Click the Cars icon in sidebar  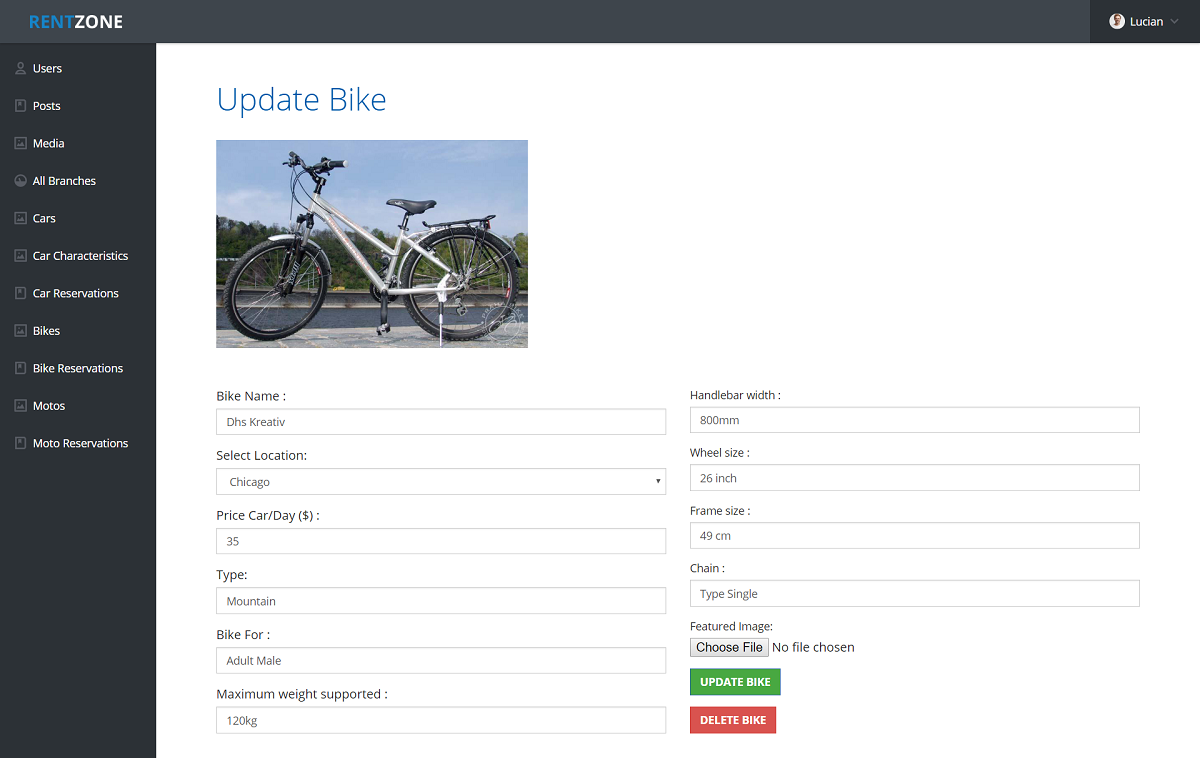tap(20, 219)
